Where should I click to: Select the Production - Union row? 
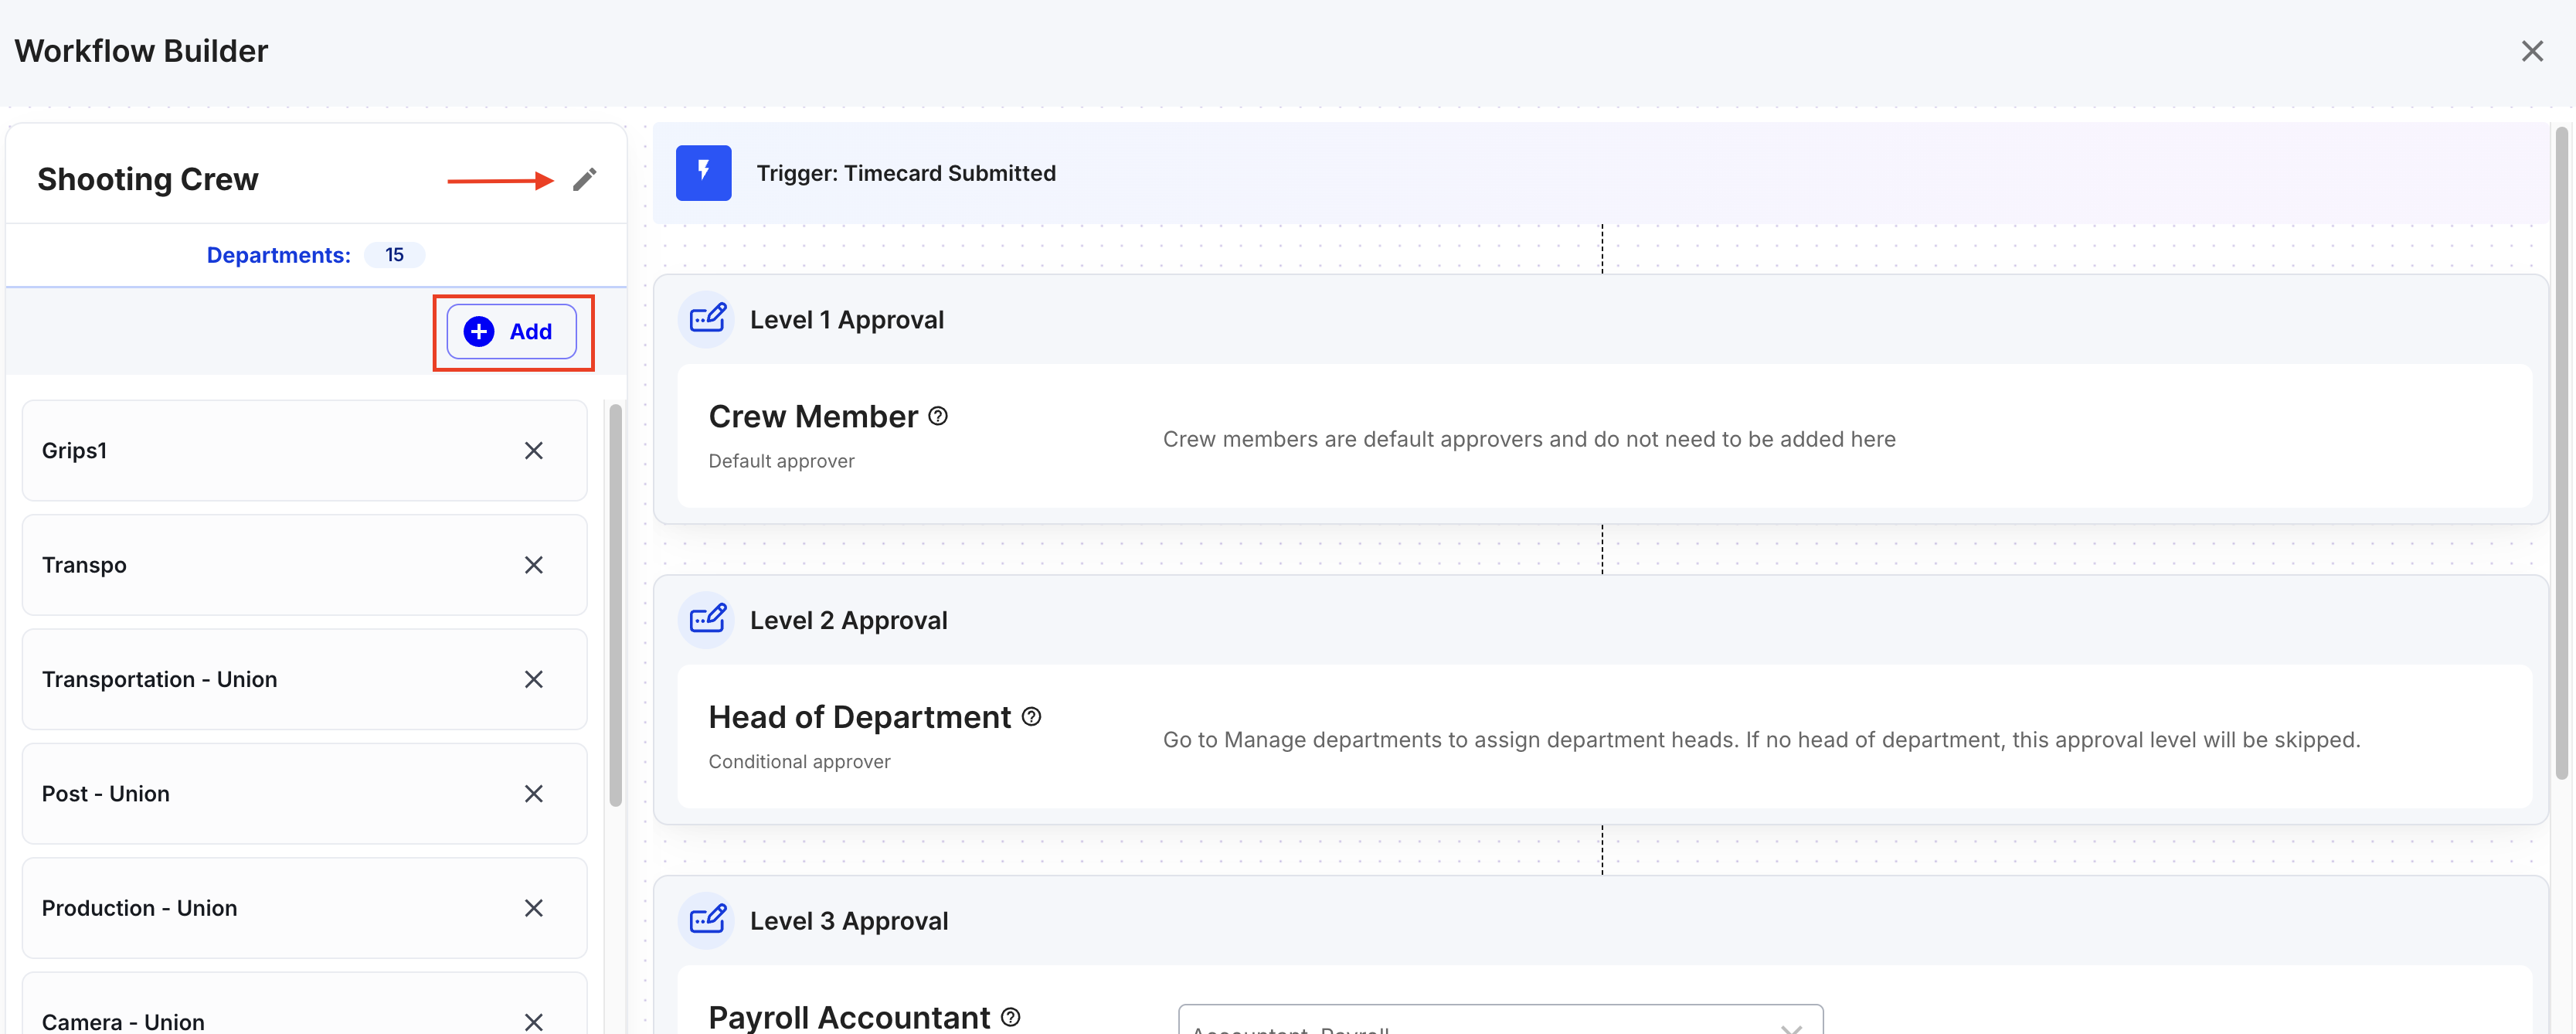coord(304,908)
